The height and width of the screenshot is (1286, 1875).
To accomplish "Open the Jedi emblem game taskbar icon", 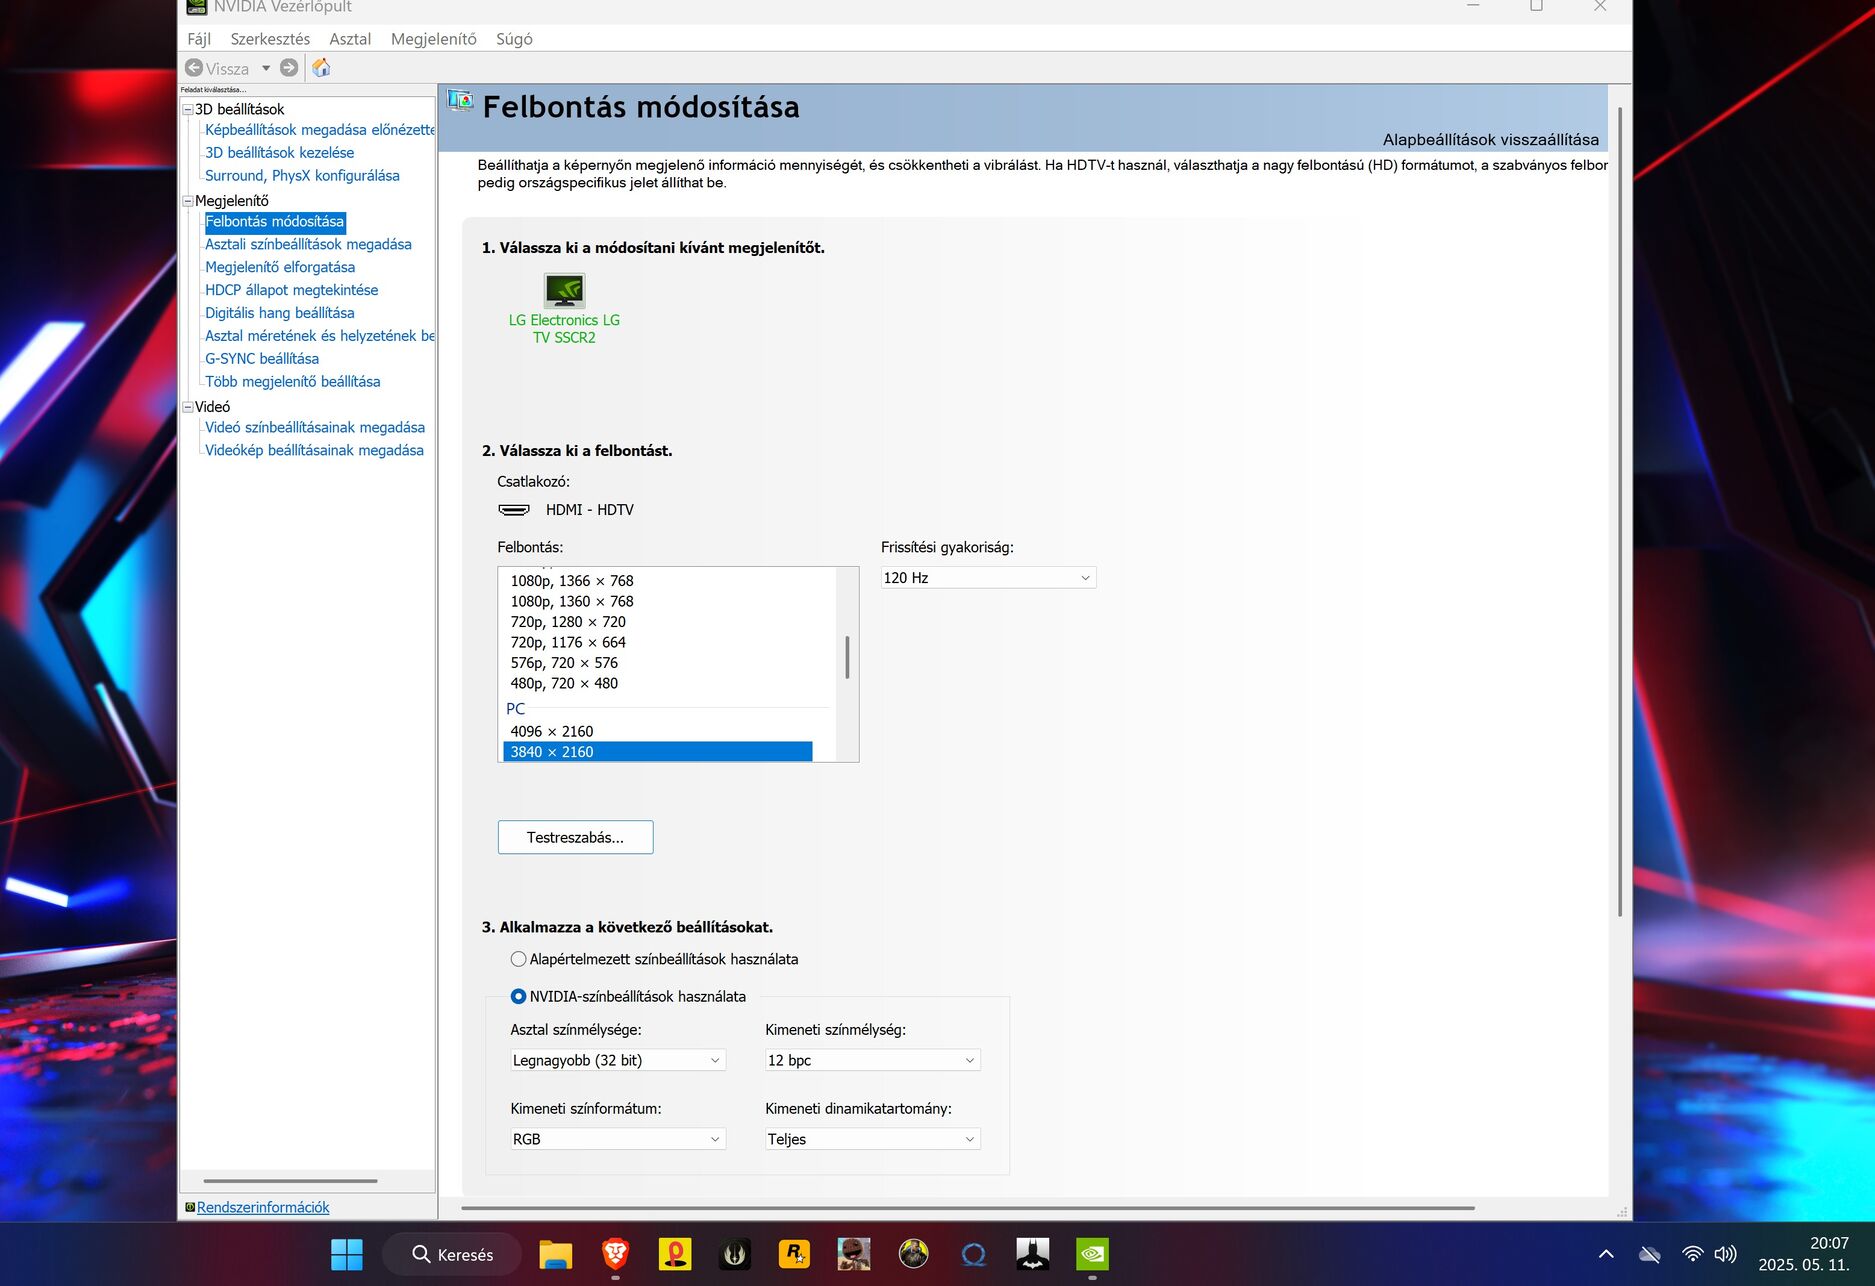I will [x=735, y=1254].
